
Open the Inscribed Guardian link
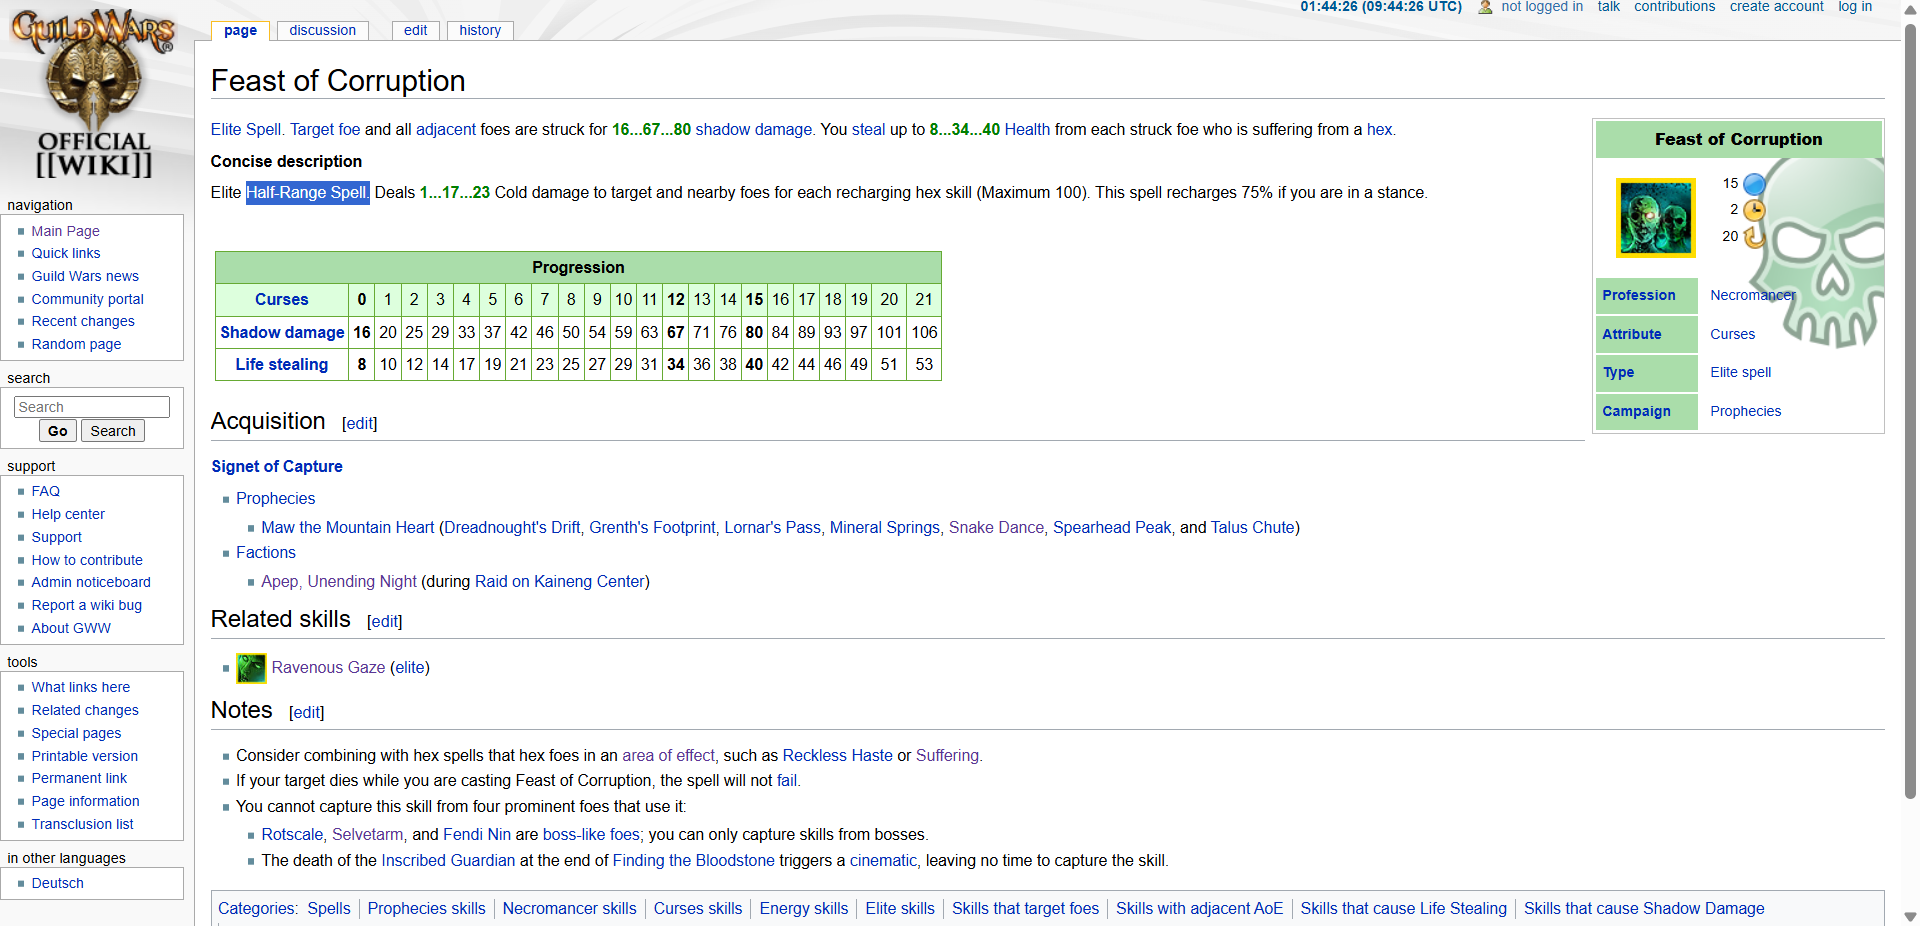pyautogui.click(x=449, y=860)
